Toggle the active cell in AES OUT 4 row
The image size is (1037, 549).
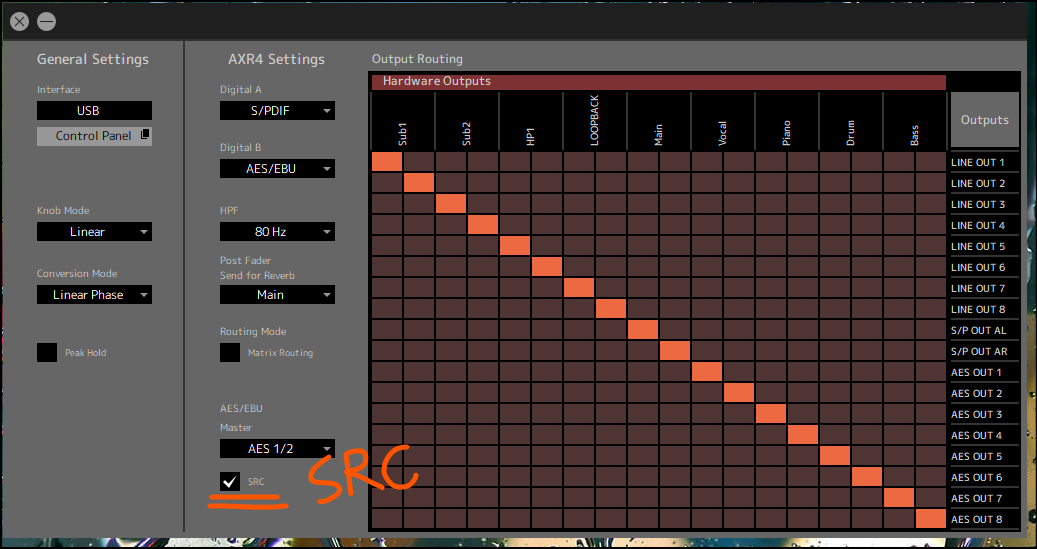point(802,435)
